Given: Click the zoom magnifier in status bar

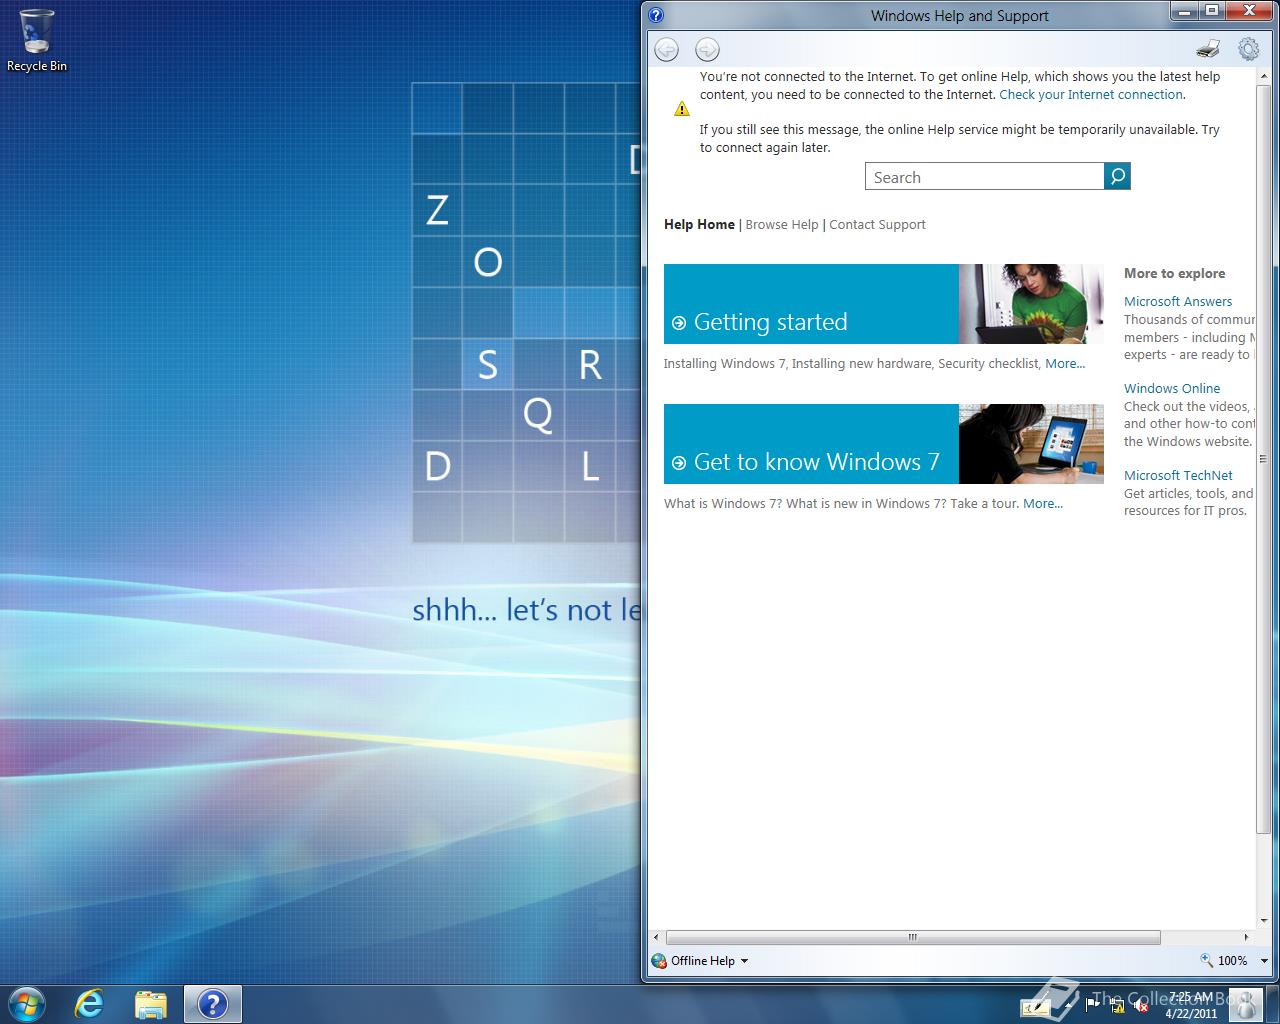Looking at the screenshot, I should pos(1207,960).
